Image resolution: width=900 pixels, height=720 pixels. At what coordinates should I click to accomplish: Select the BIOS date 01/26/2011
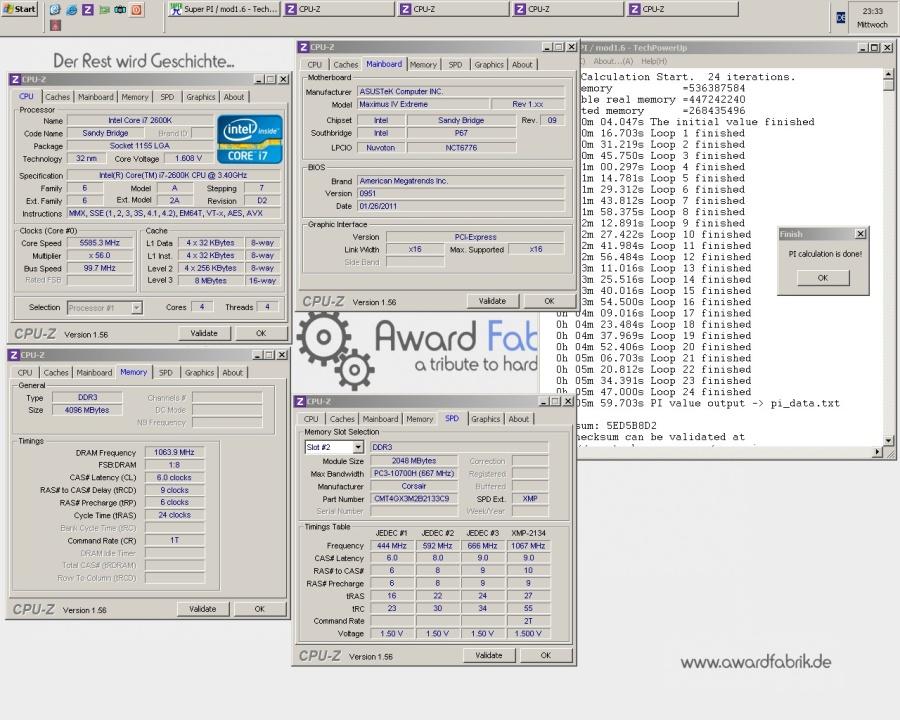point(460,206)
